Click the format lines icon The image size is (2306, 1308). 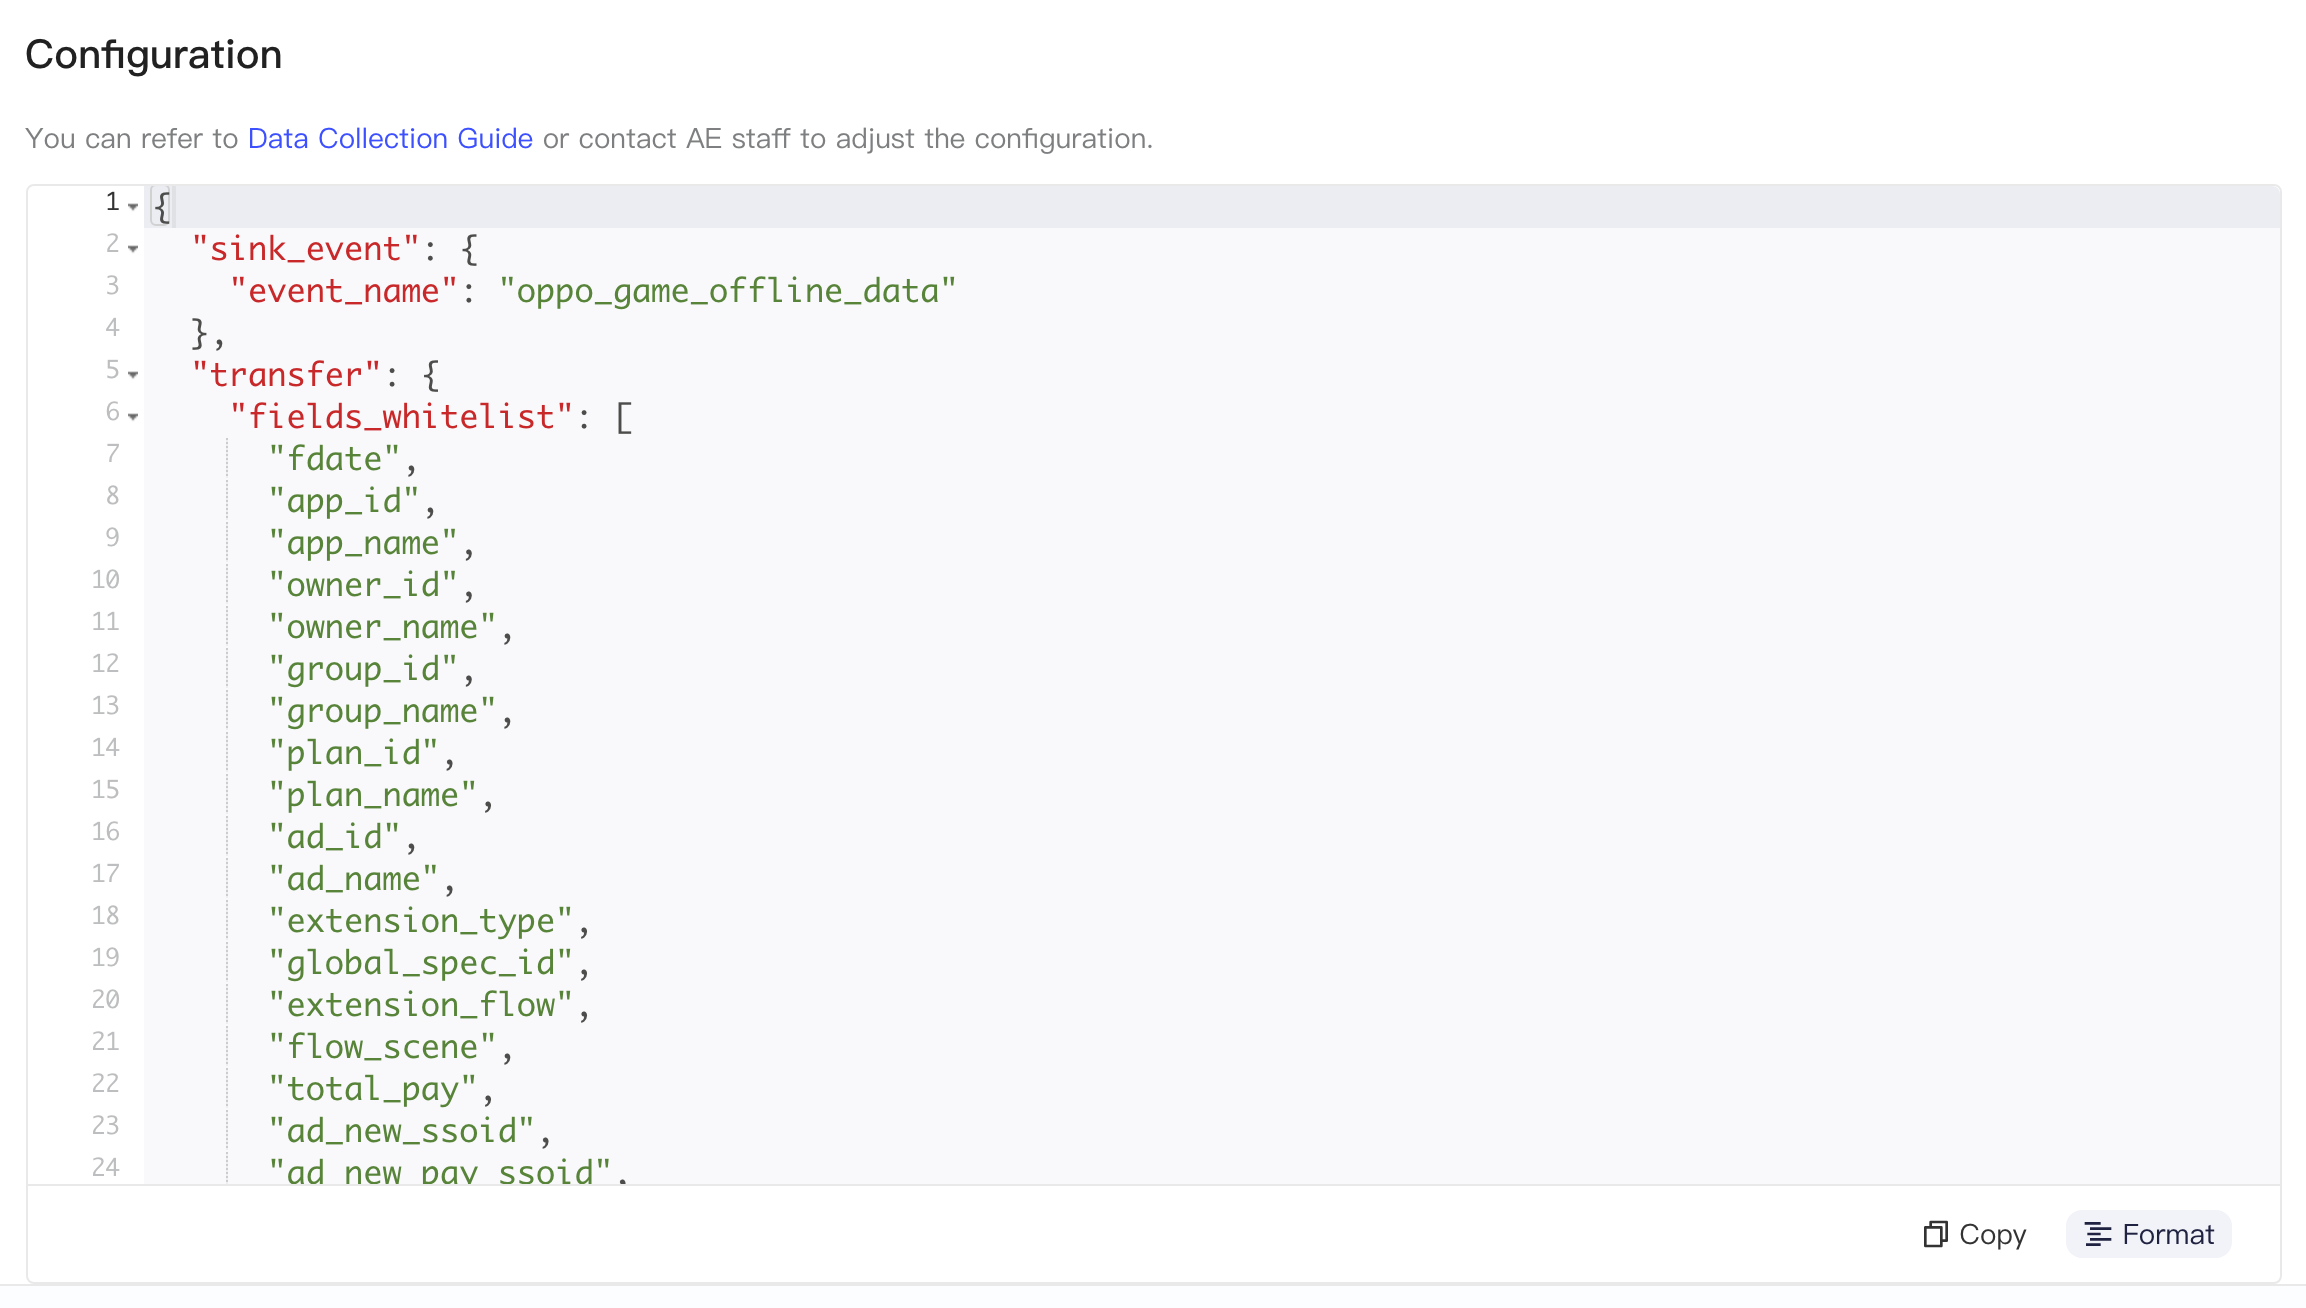point(2098,1234)
